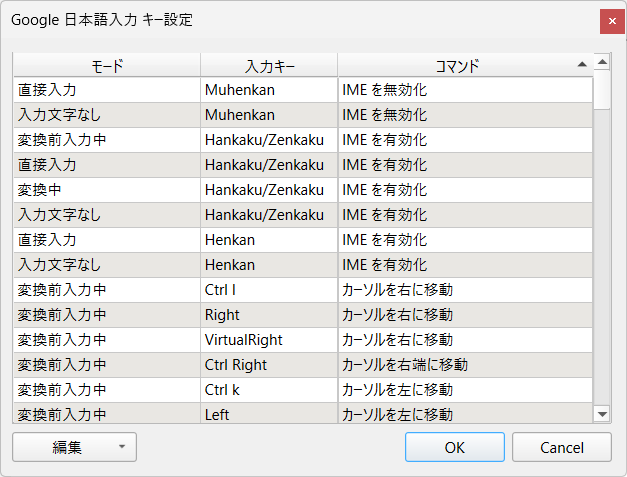Click 変換前入力中 mode cell in Ctrl k row
Viewport: 627px width, 477px height.
pyautogui.click(x=107, y=390)
